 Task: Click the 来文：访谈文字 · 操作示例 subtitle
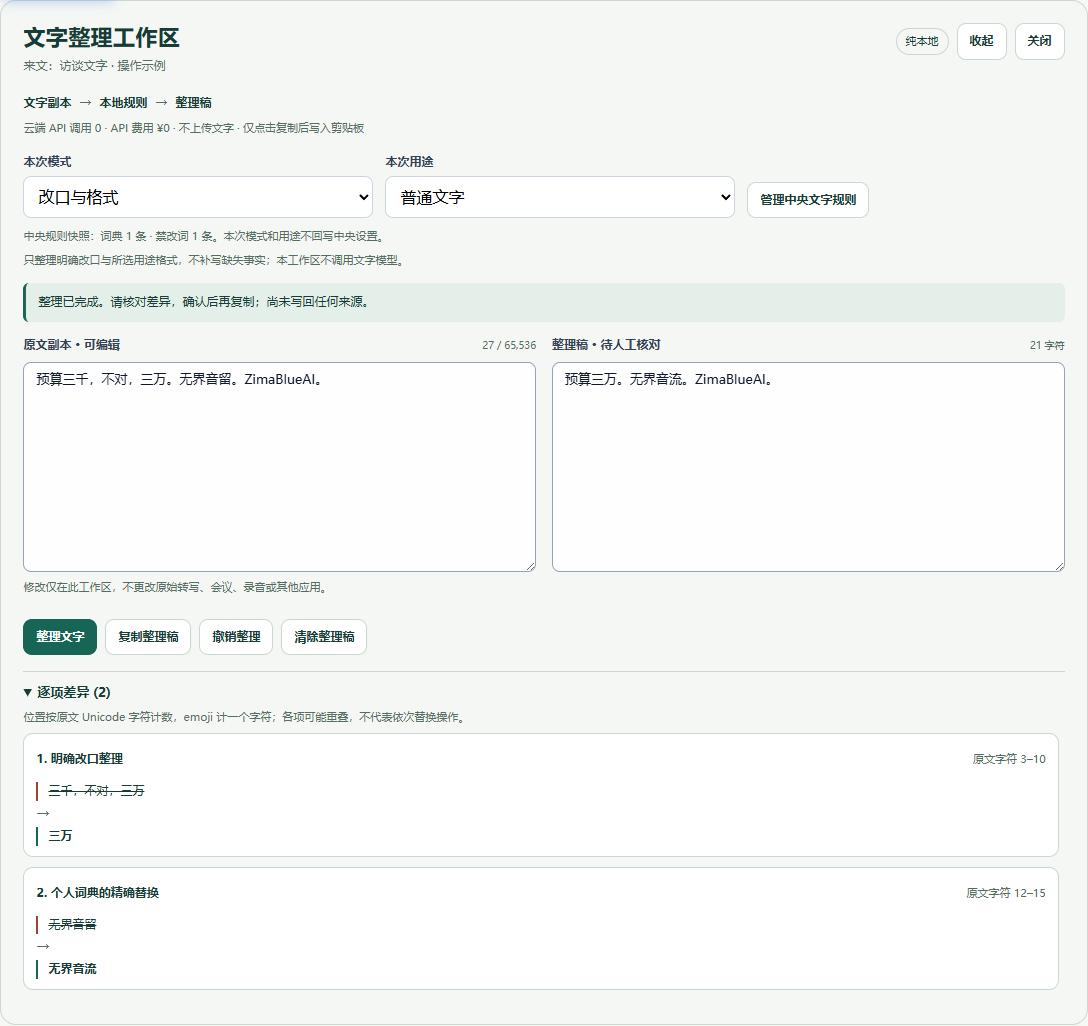tap(94, 66)
